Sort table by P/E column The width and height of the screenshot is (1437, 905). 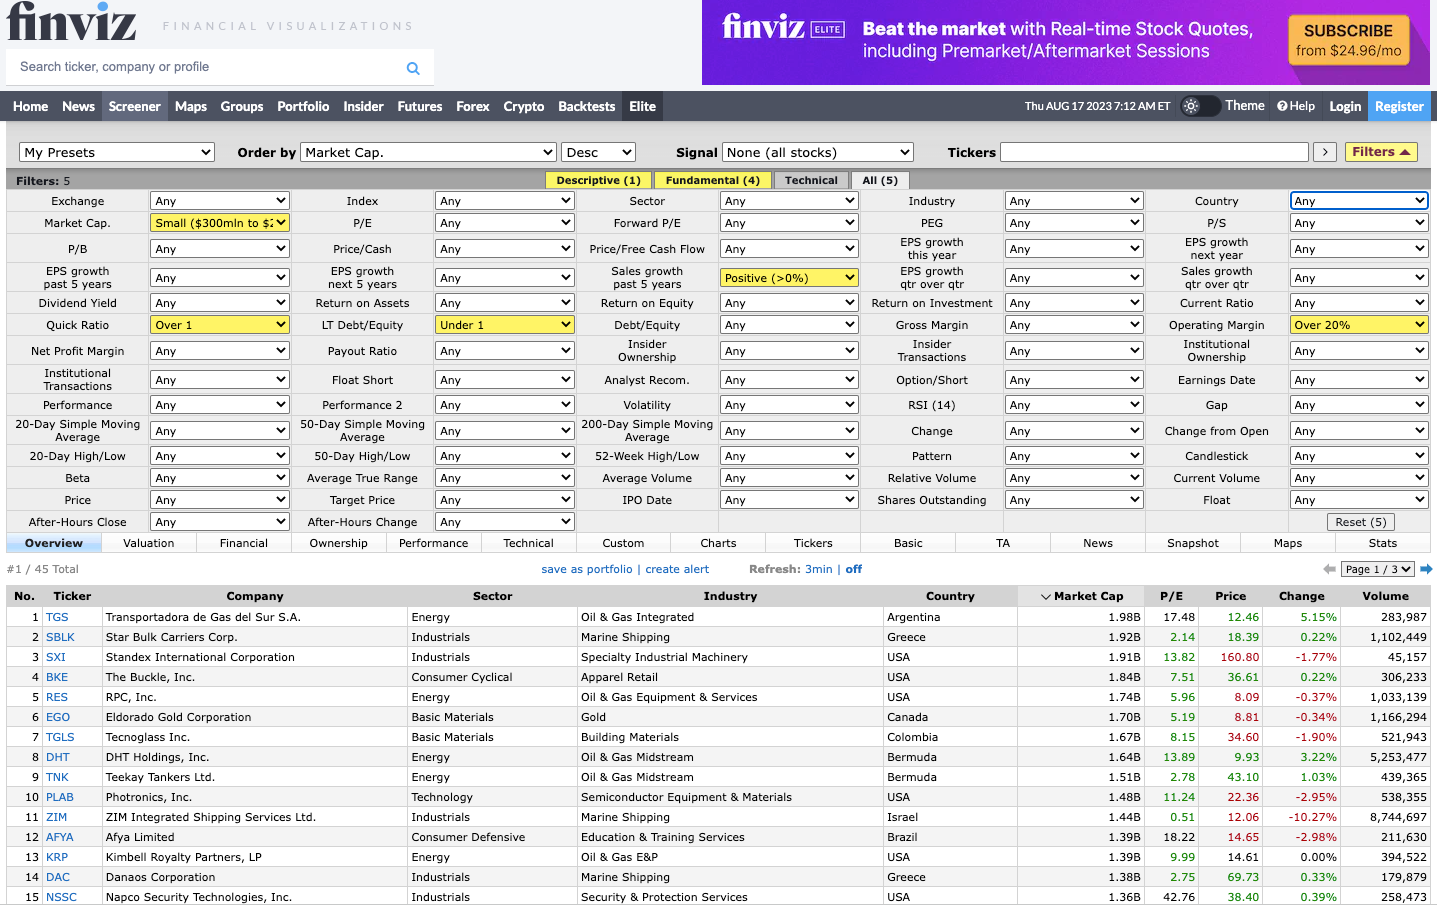[1172, 596]
